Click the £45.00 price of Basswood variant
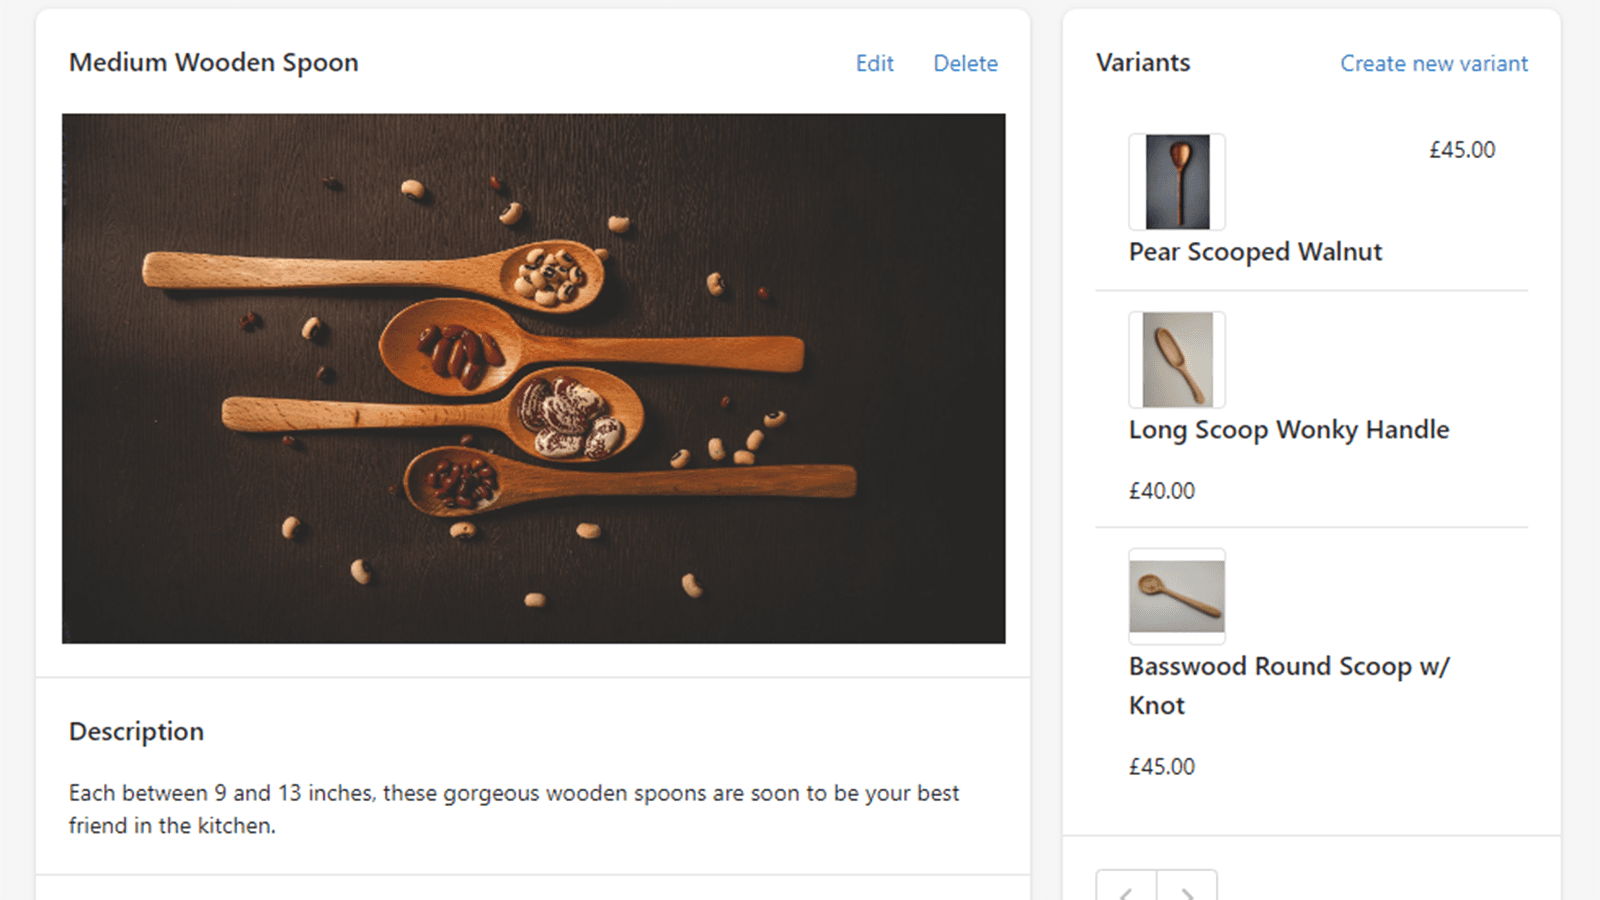Image resolution: width=1600 pixels, height=900 pixels. tap(1161, 766)
